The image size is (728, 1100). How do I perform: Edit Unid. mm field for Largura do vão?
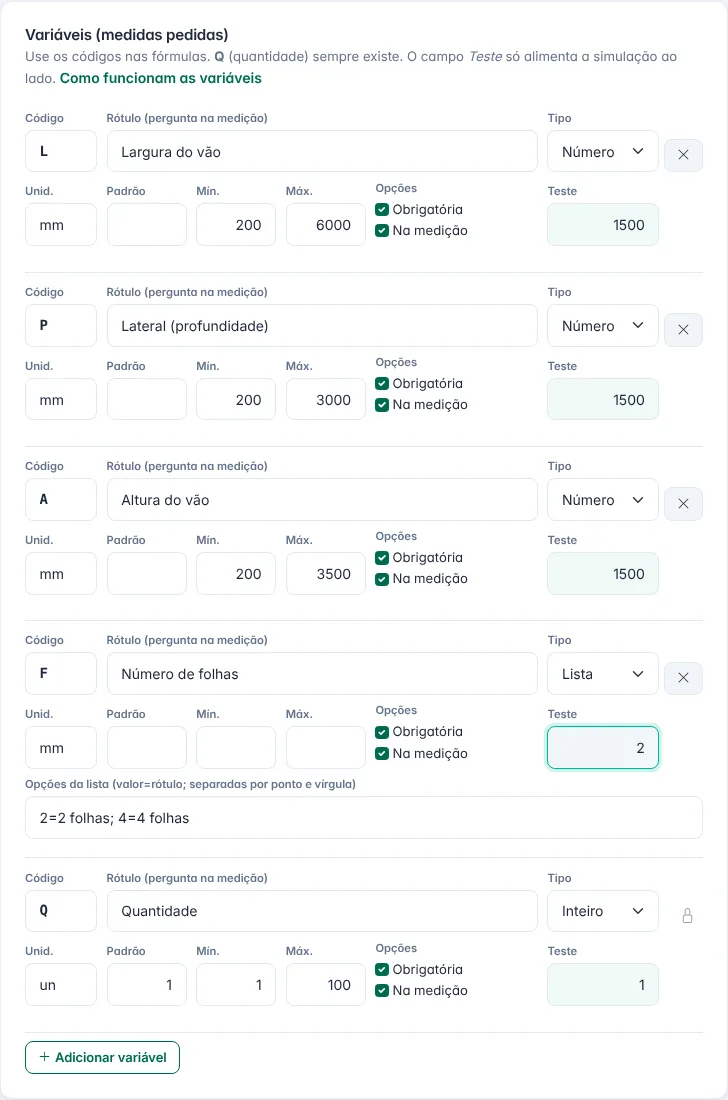pyautogui.click(x=61, y=224)
